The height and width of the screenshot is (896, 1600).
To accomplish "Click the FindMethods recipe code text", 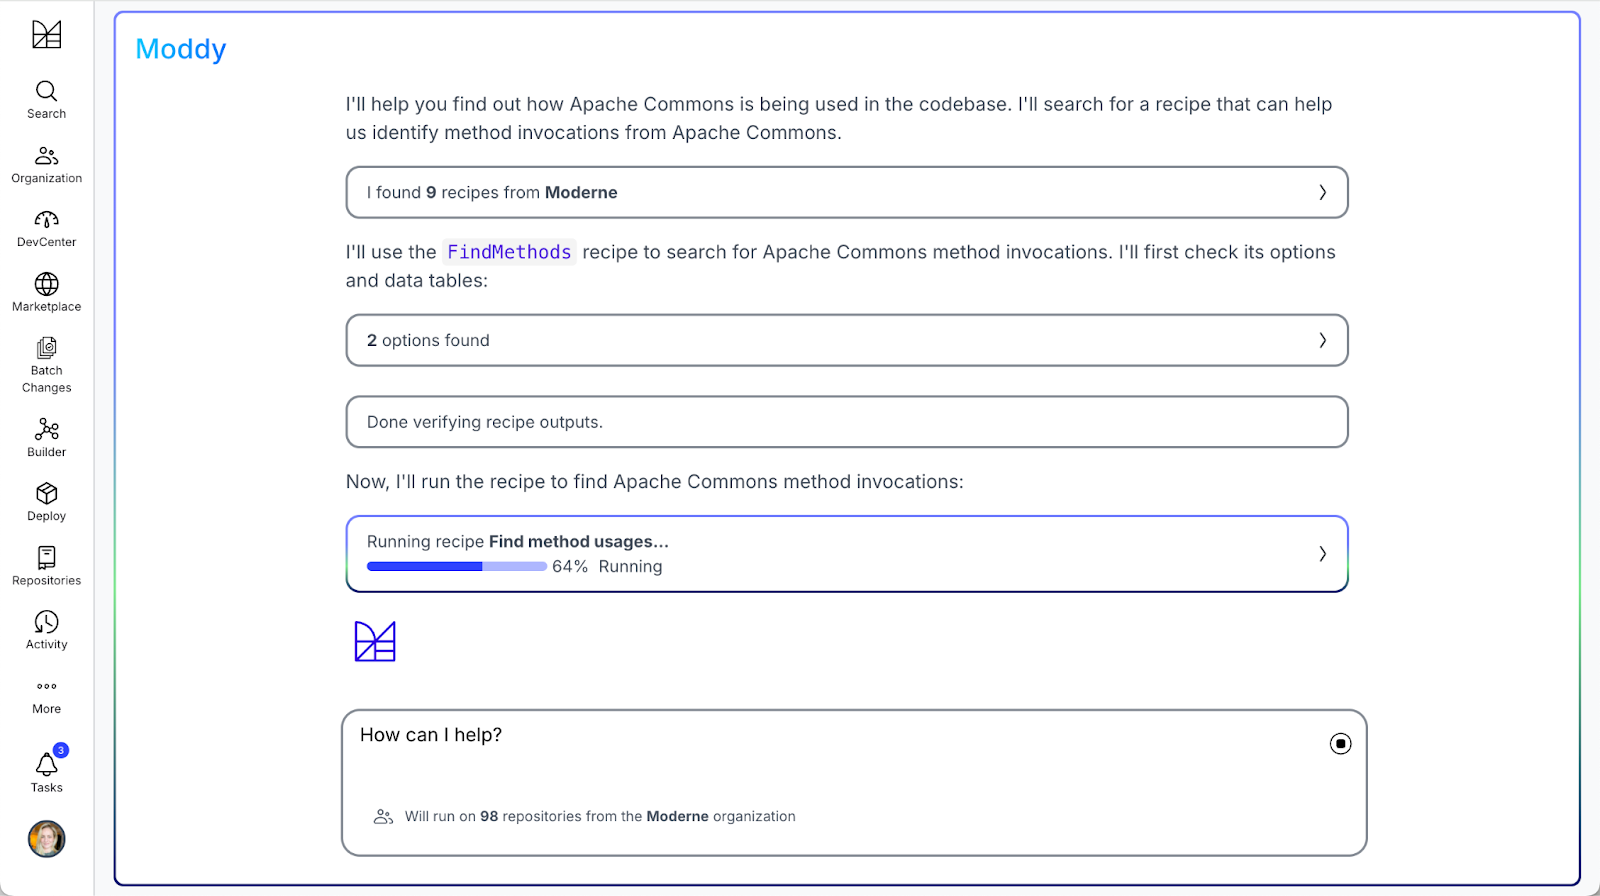I will tap(509, 252).
